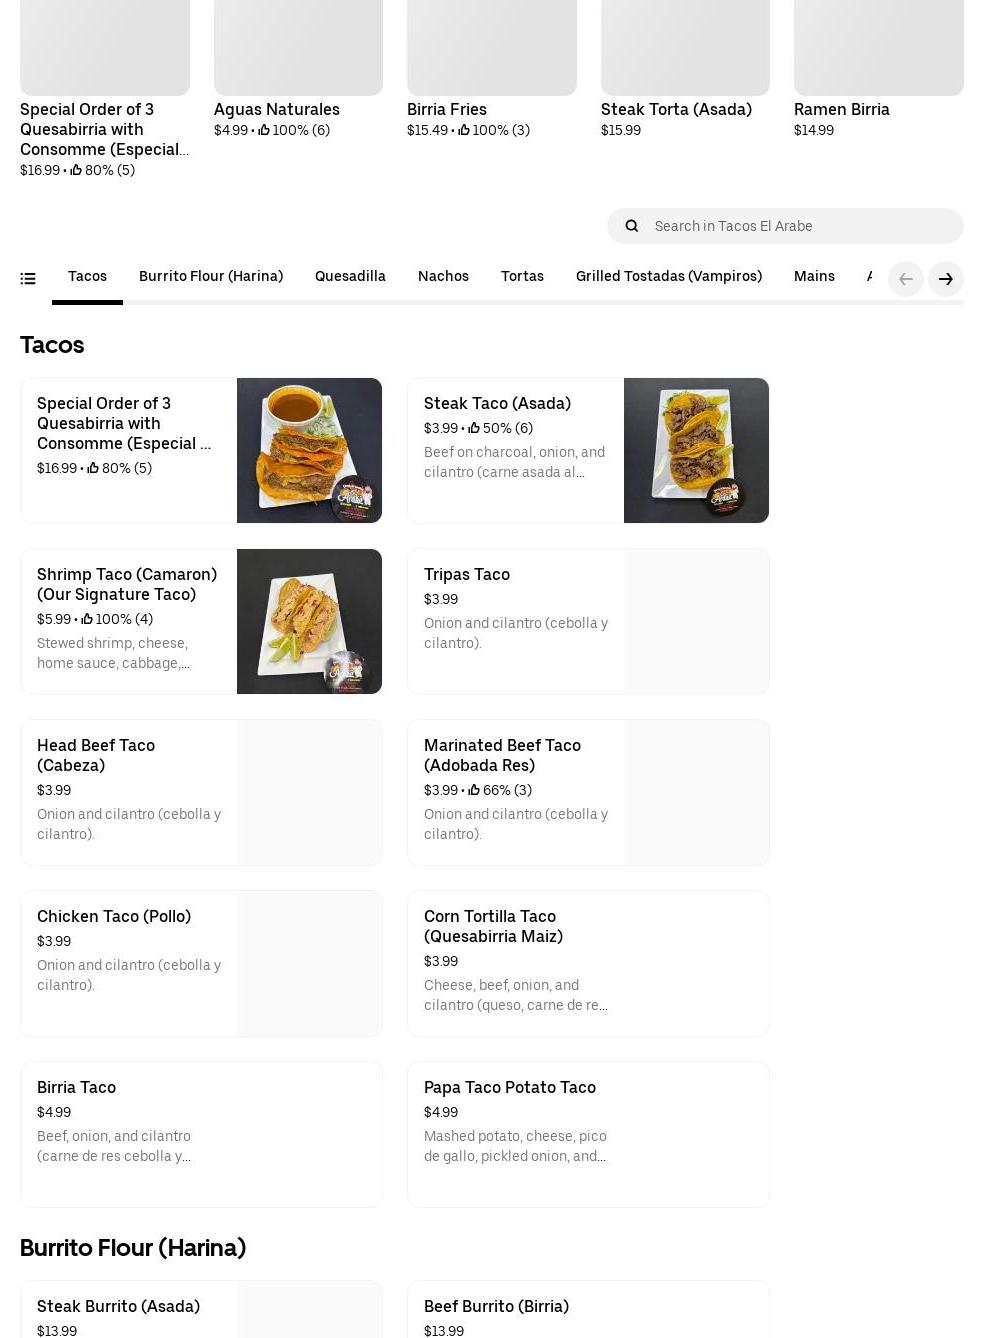Click the Shrimp Taco (Camaron) photo

309,621
